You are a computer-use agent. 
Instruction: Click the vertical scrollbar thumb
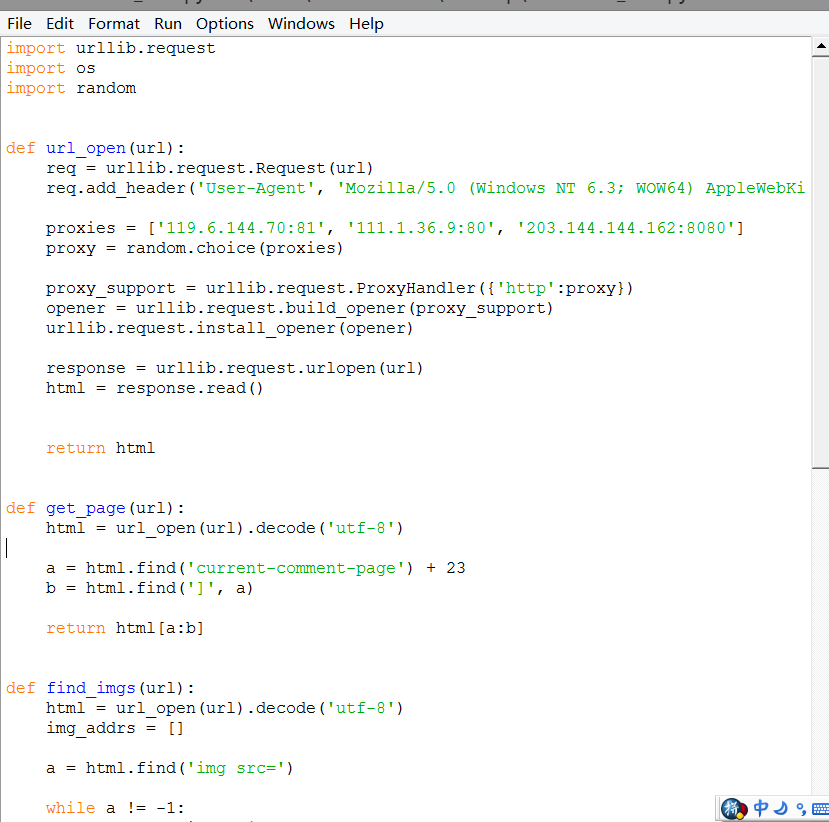(819, 260)
